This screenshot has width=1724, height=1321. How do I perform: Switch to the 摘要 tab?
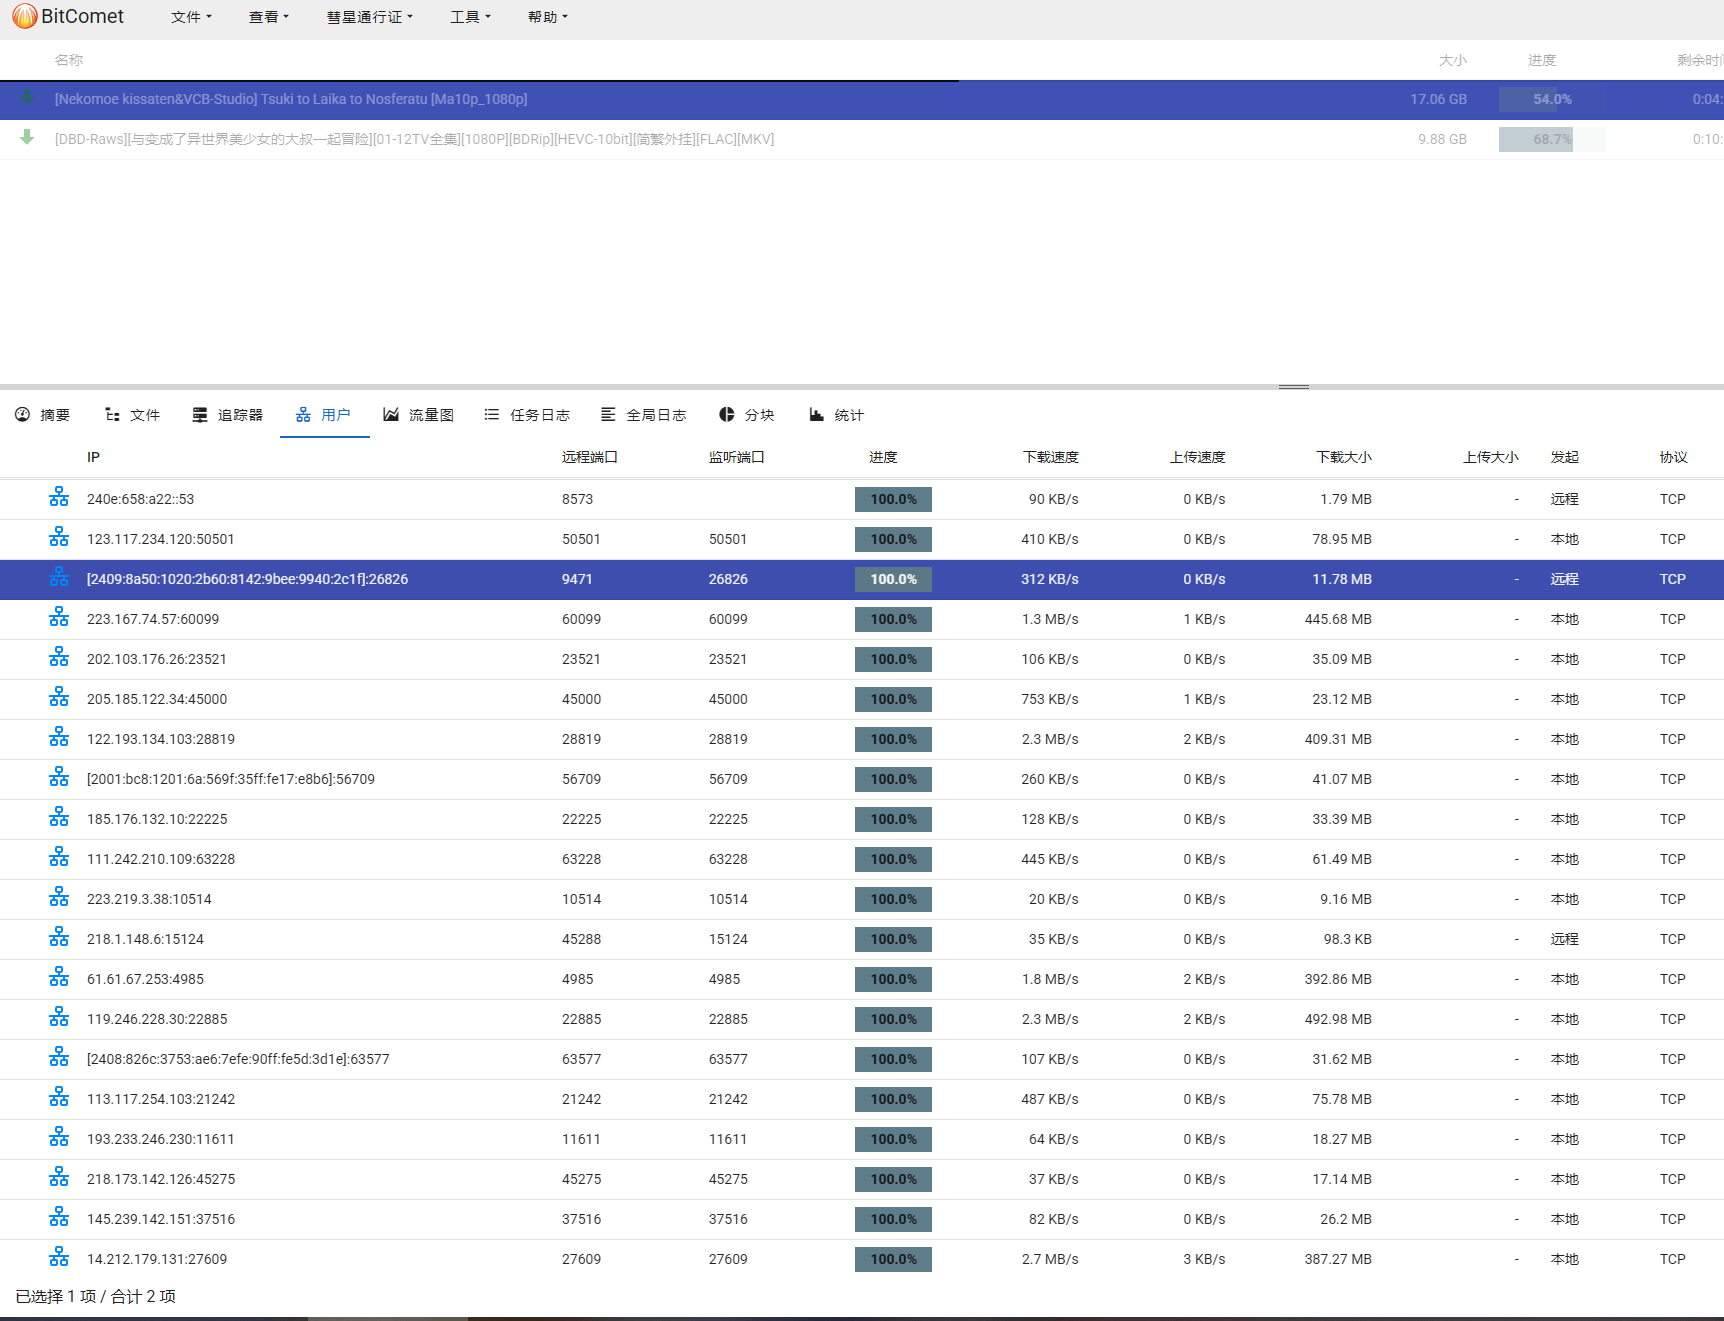click(x=43, y=415)
